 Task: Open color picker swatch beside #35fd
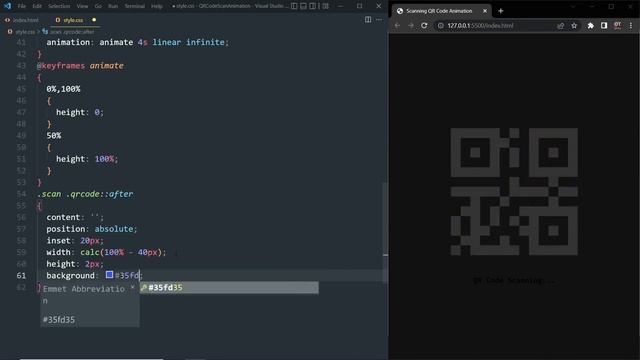tap(109, 275)
